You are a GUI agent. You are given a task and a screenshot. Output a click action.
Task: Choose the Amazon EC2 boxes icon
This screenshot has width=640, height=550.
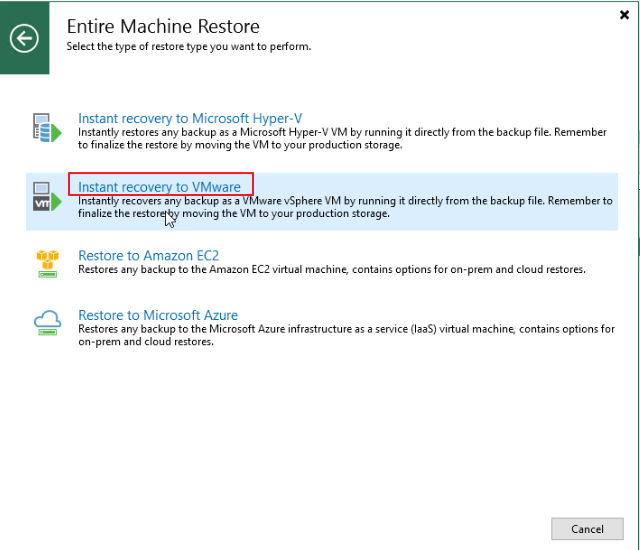[x=47, y=264]
